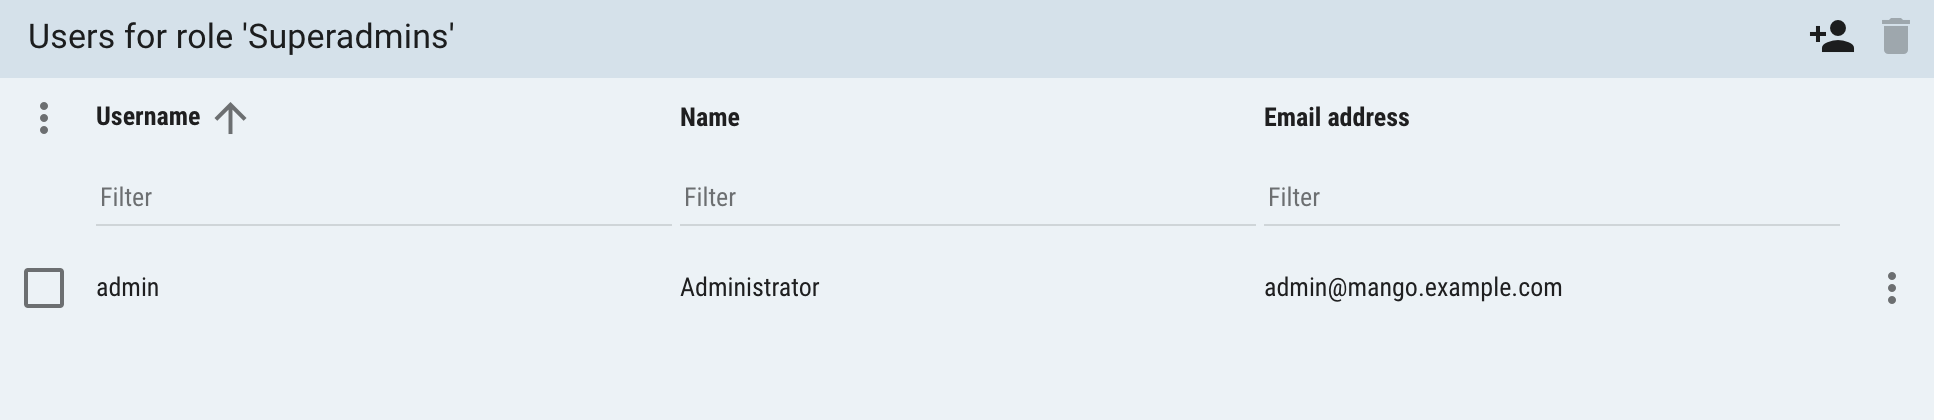Select the Administrator name cell
The width and height of the screenshot is (1934, 420).
point(750,288)
